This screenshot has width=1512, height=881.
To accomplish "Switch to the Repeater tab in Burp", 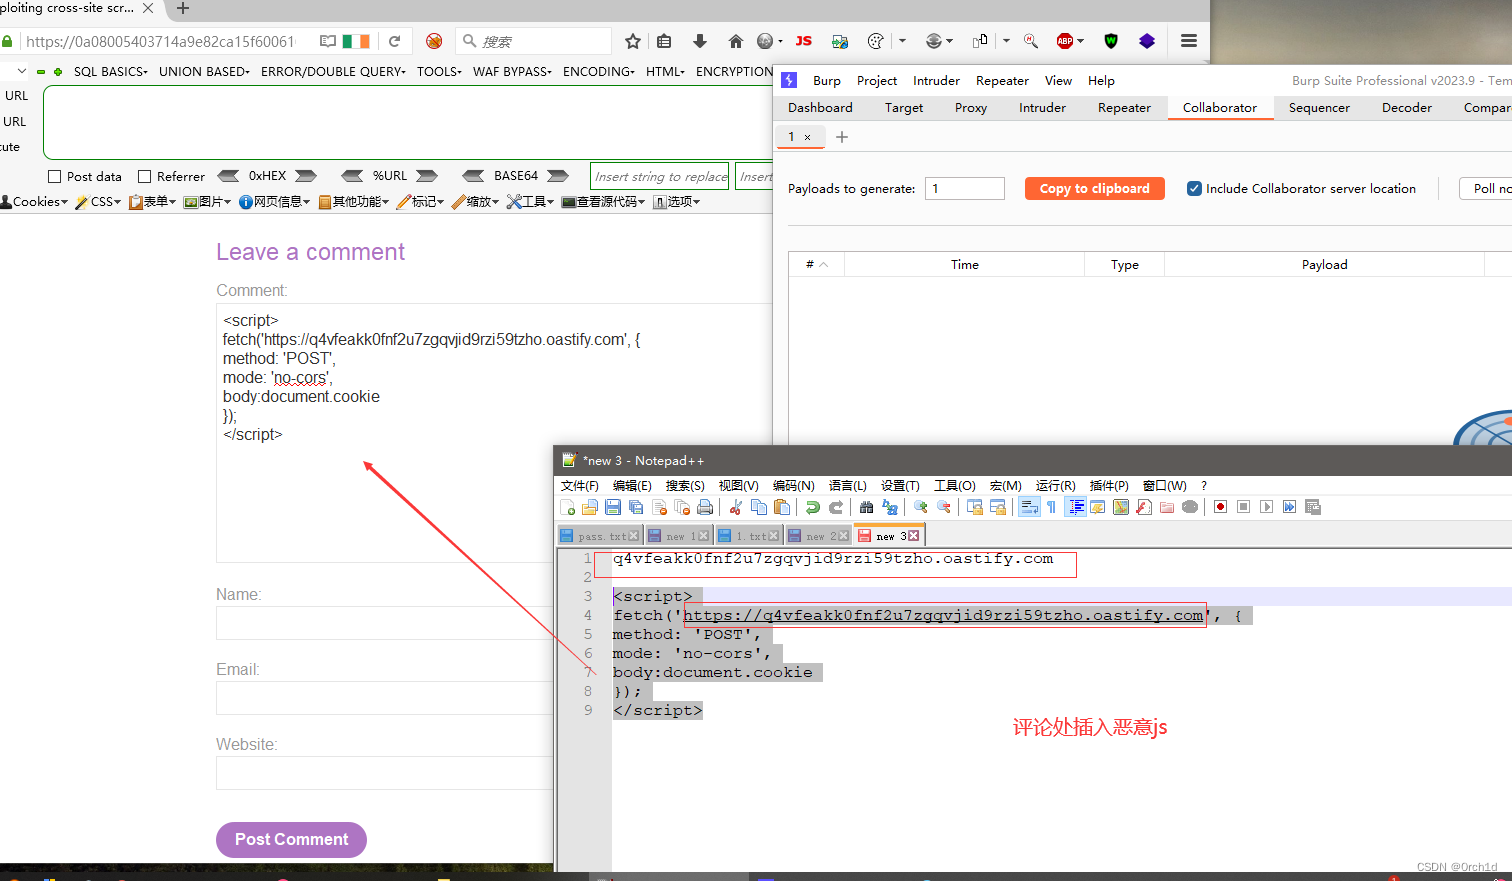I will tap(1124, 108).
